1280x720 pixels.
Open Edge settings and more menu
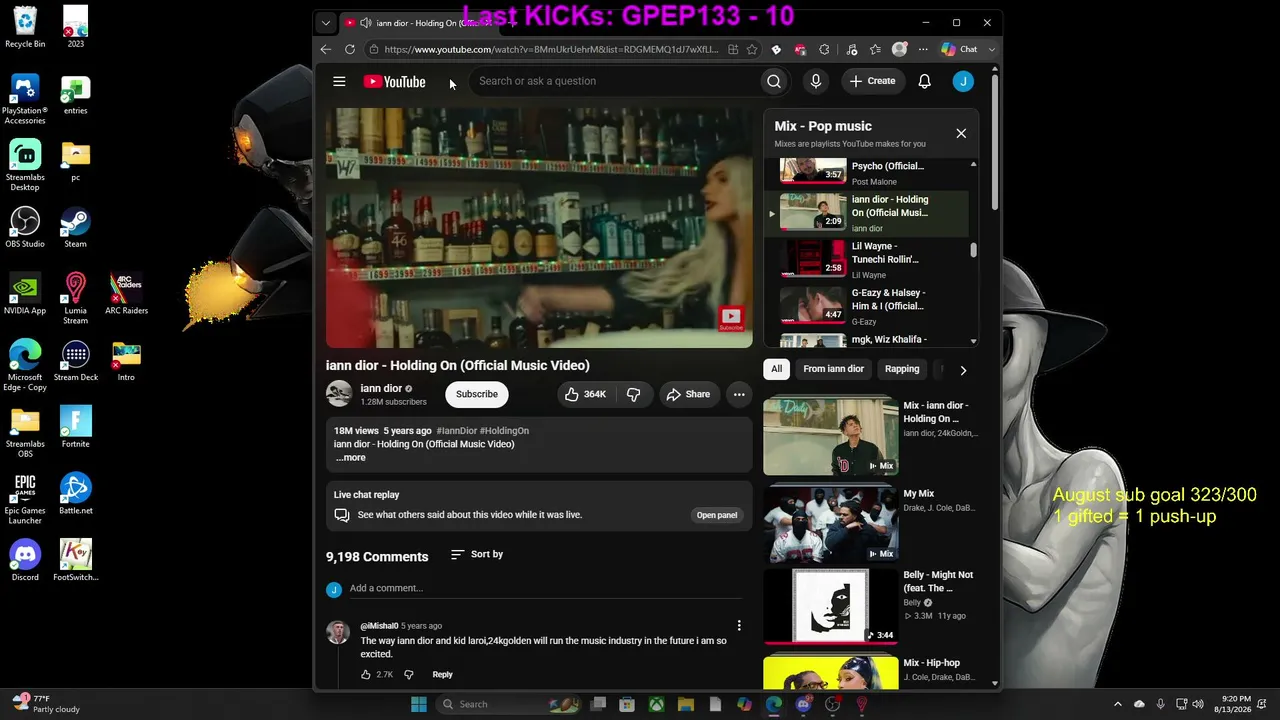pos(923,49)
